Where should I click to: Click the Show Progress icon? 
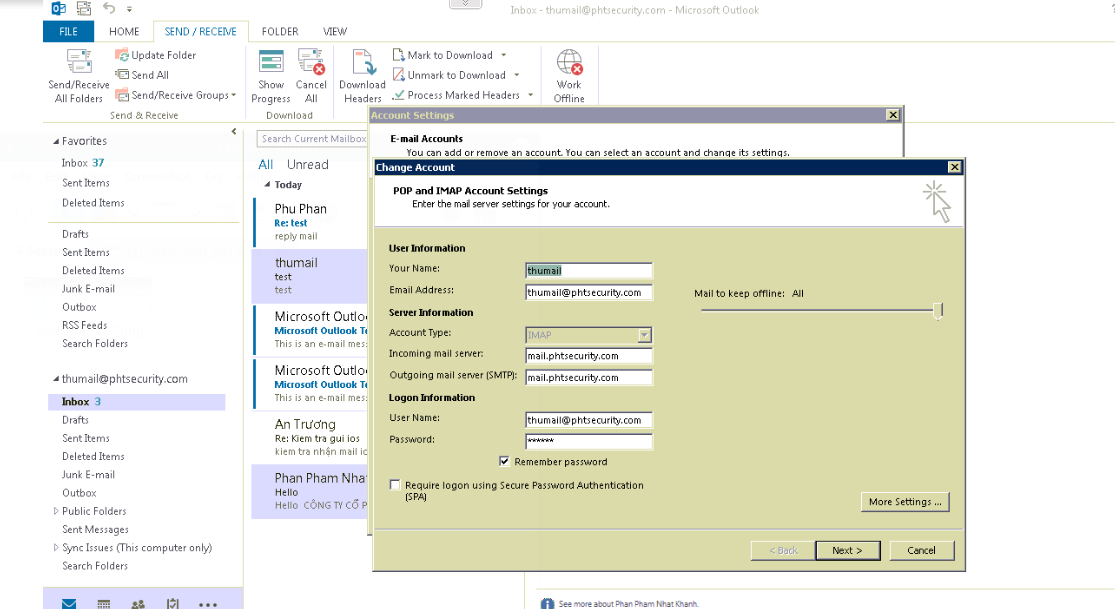pyautogui.click(x=271, y=61)
